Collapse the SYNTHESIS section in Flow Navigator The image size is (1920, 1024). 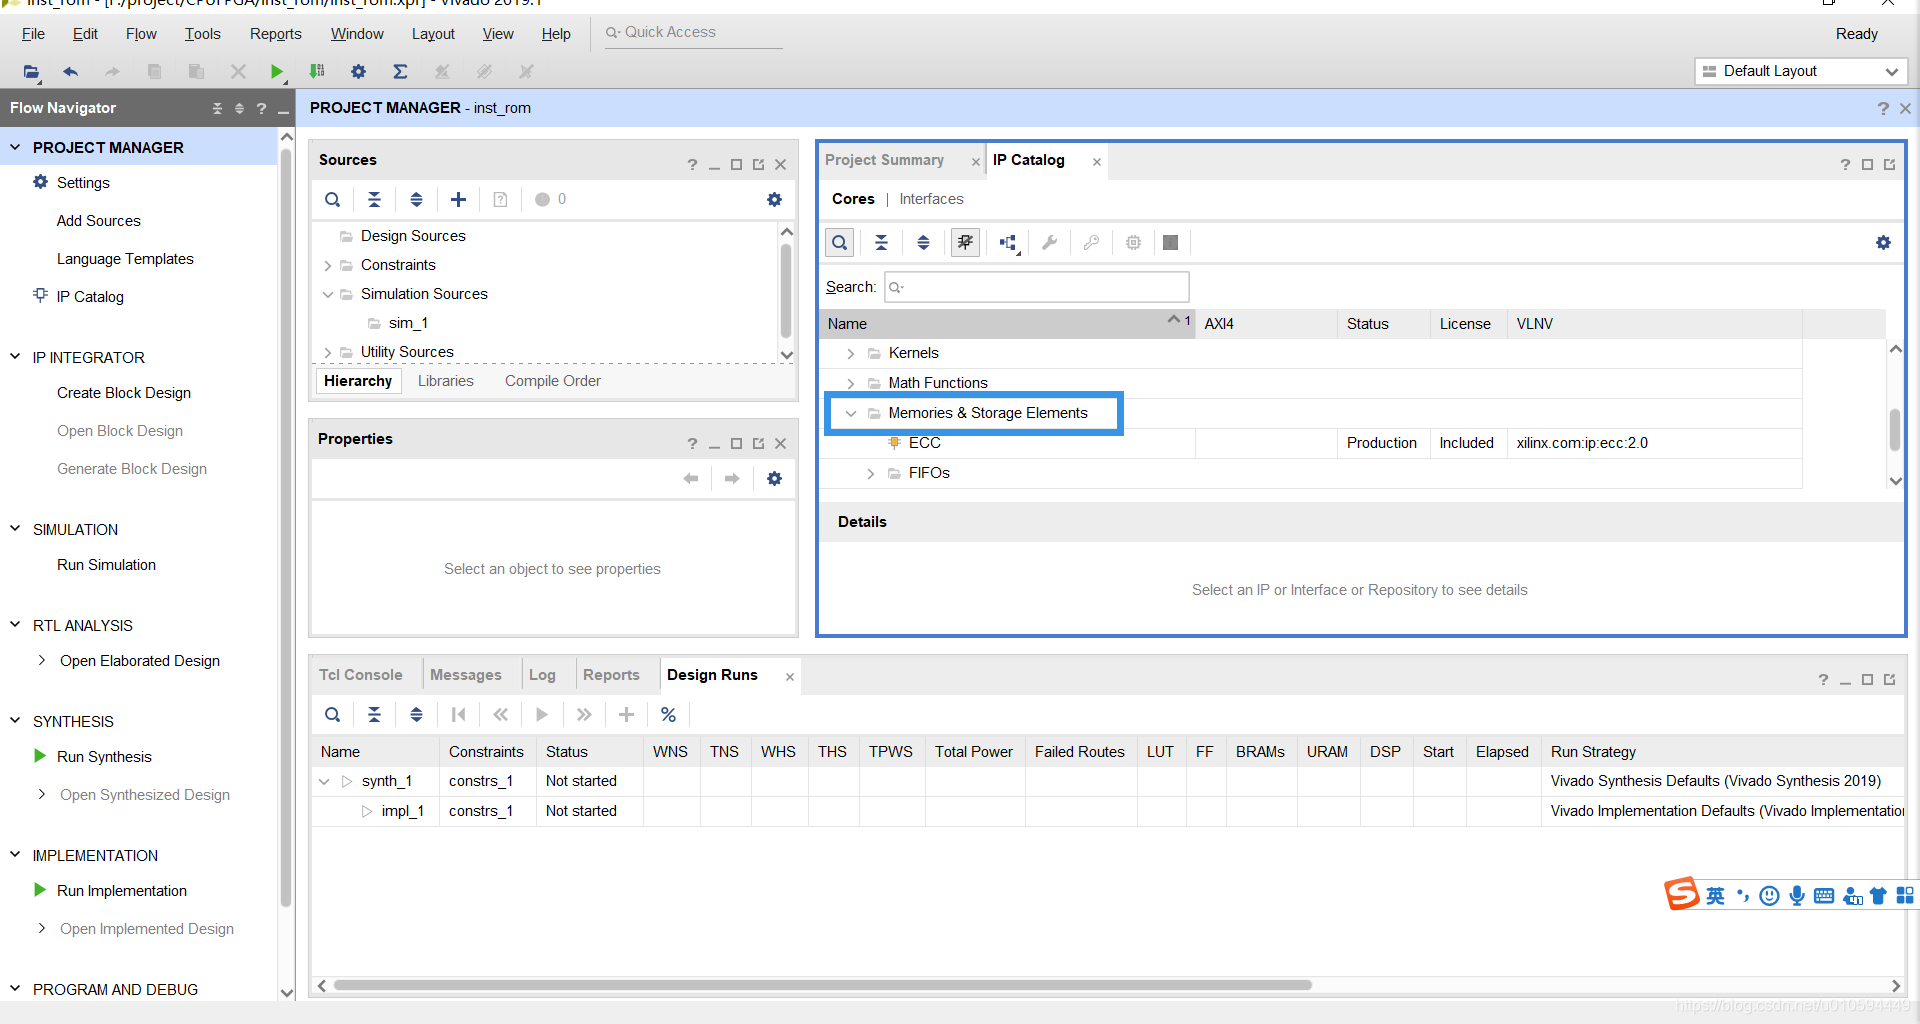point(15,721)
